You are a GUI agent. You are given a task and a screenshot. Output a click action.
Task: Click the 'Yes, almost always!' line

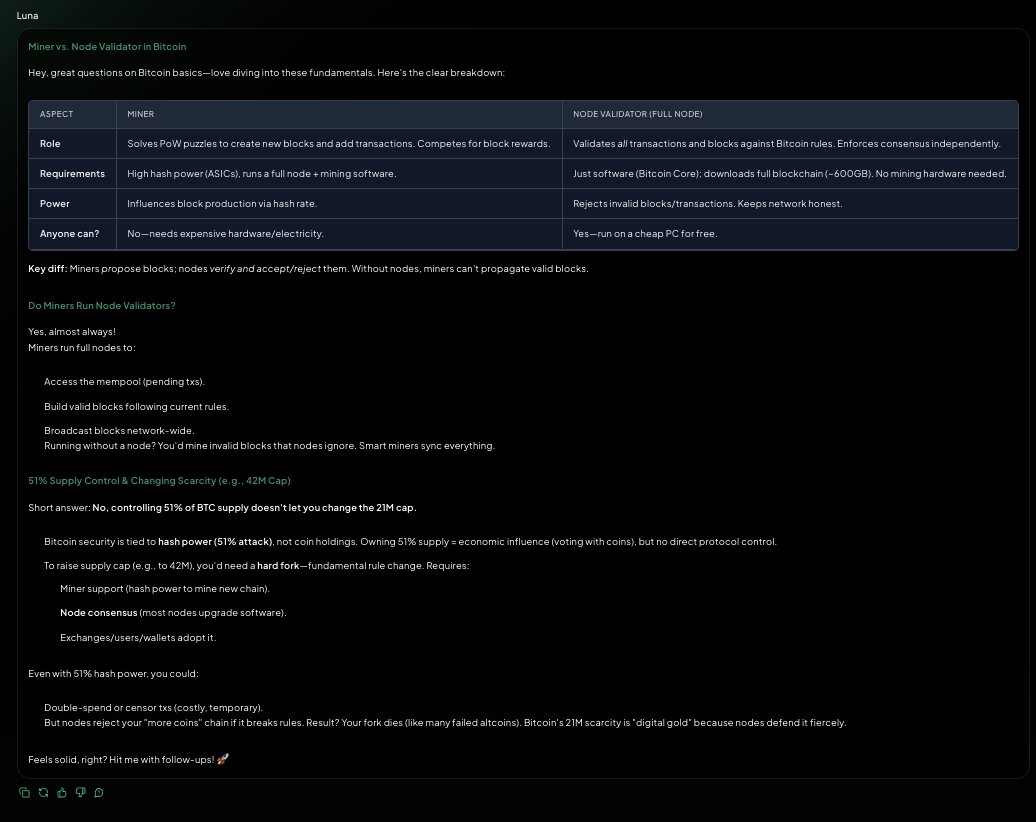[x=72, y=331]
